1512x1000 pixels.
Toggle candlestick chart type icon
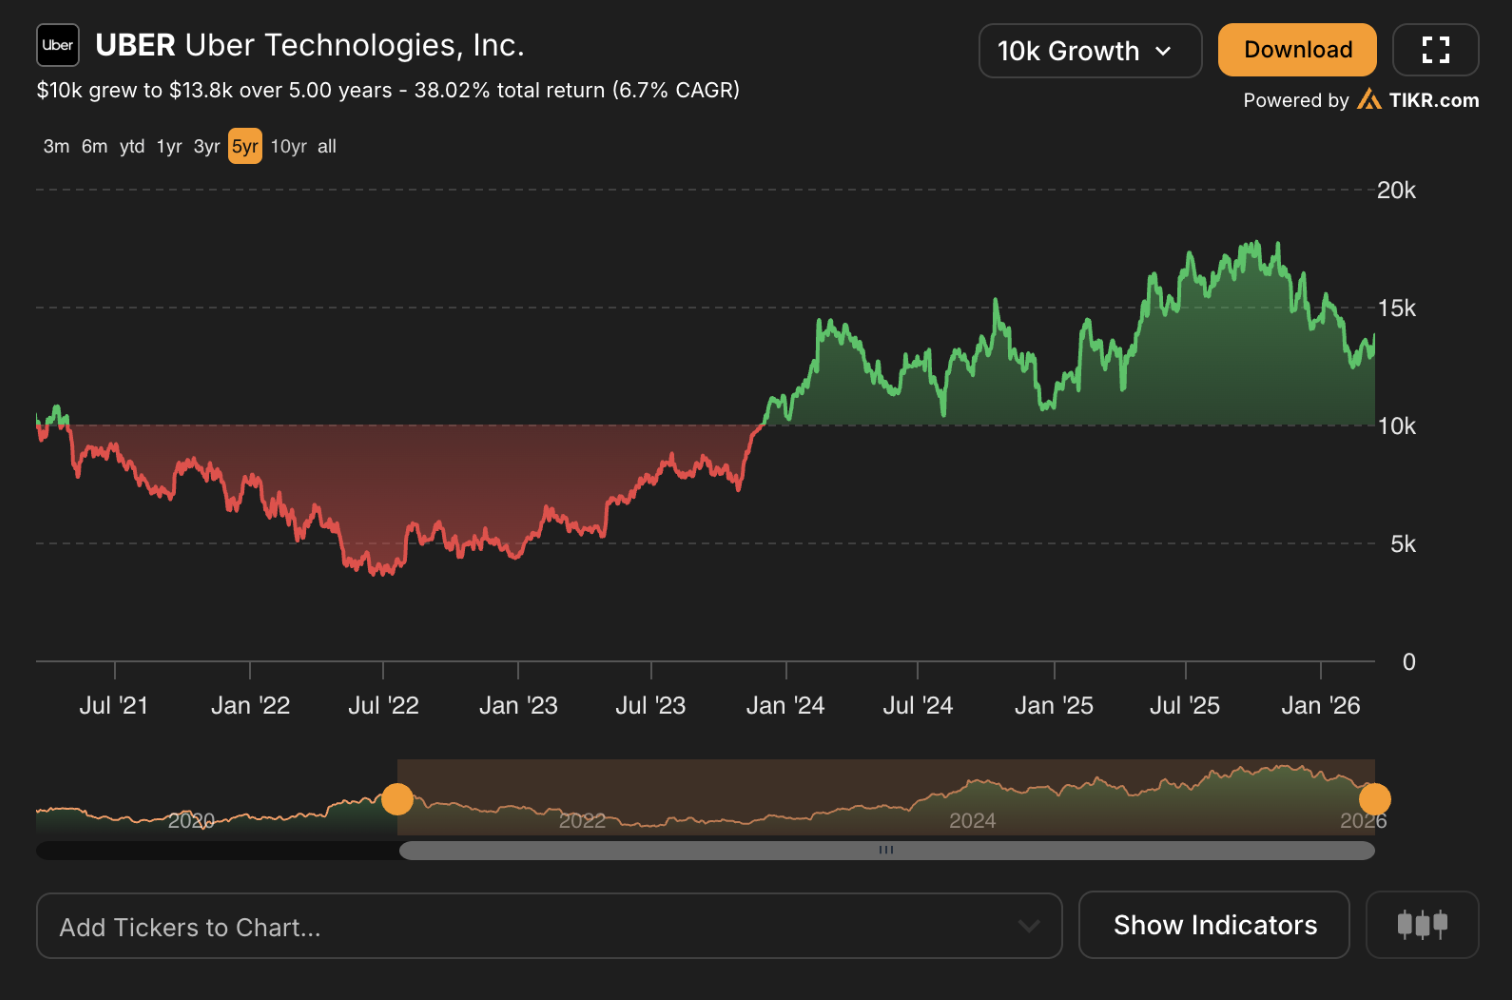[x=1422, y=925]
